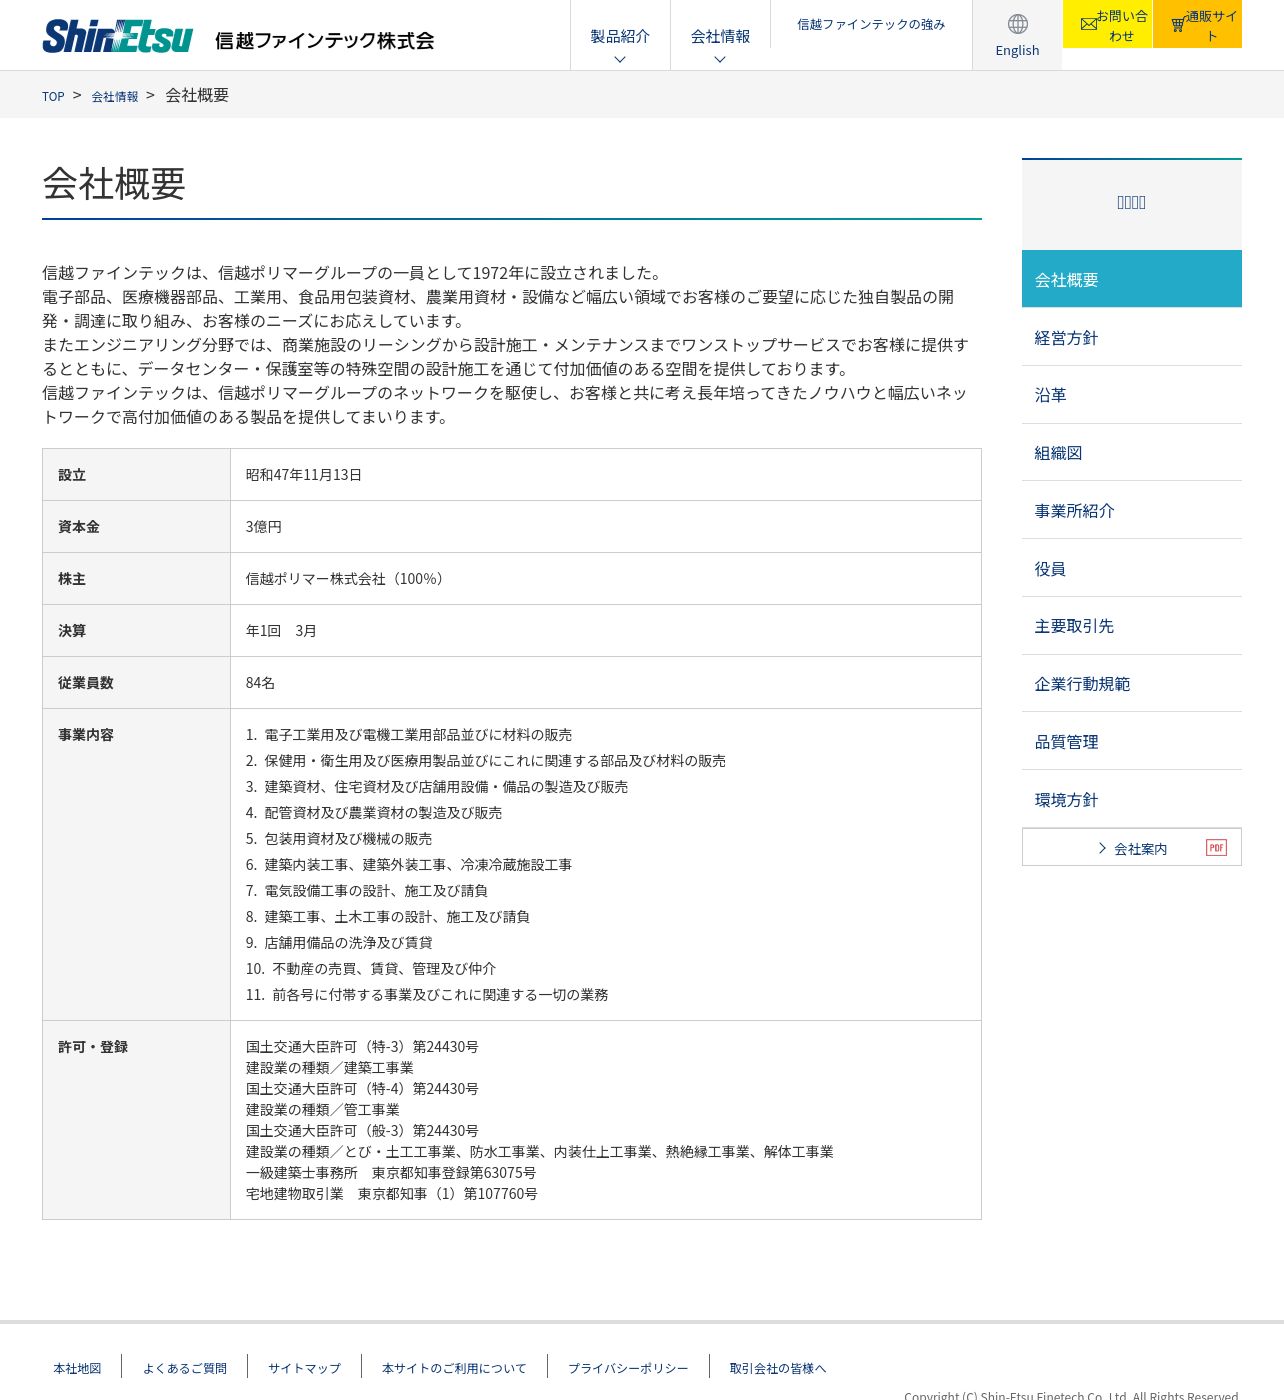
Task: Open 取引会社の皆様へ in the footer
Action: pyautogui.click(x=778, y=1368)
